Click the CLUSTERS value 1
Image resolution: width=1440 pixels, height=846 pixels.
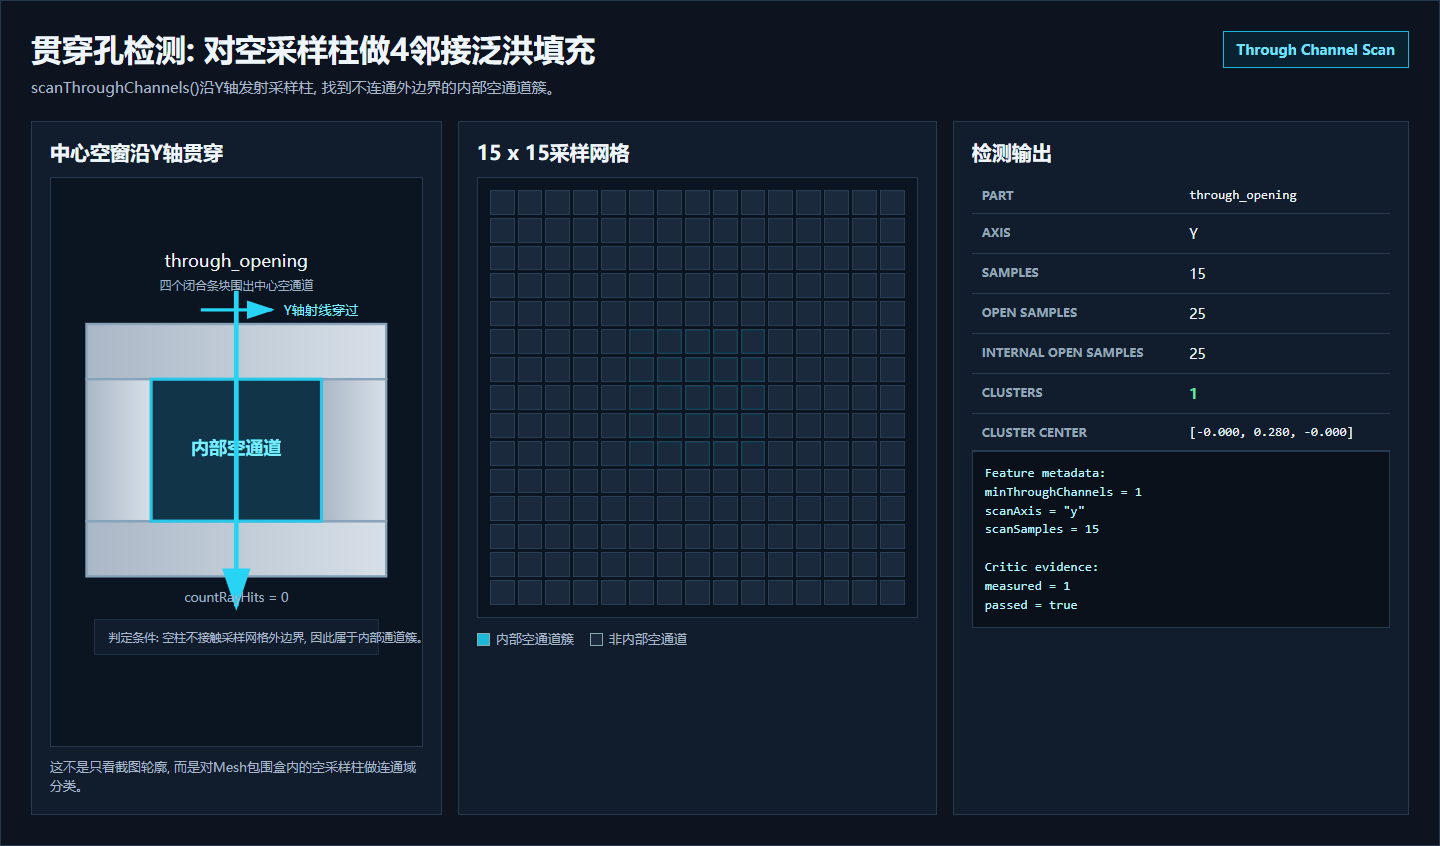[x=1193, y=393]
